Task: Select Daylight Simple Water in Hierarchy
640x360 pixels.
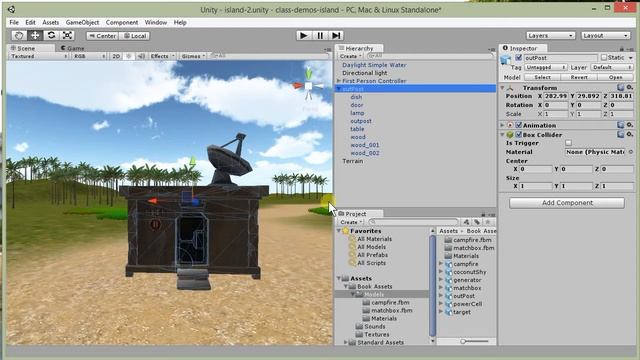Action: click(x=374, y=65)
